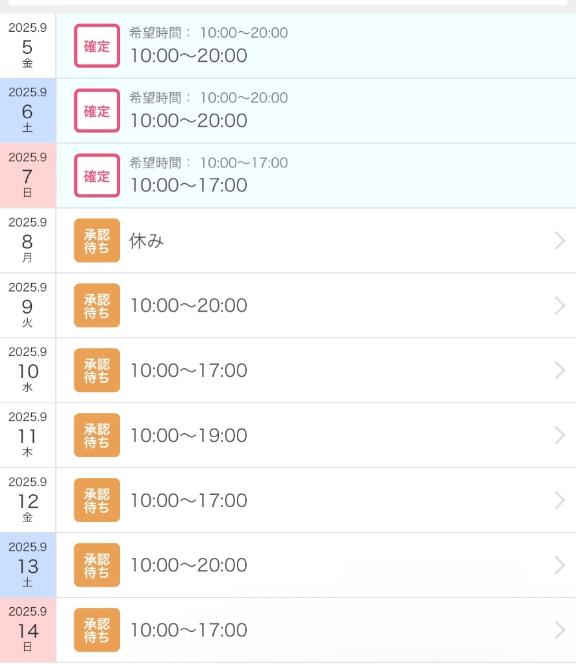Screen dimensions: 576x664
Task: Click the 確定 badge for September 5
Action: [x=97, y=46]
